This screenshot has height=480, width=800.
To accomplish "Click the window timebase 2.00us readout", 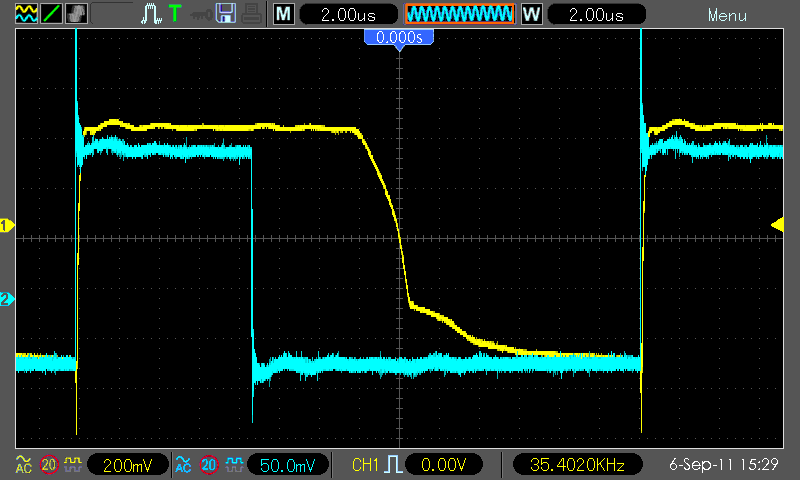I will (596, 14).
